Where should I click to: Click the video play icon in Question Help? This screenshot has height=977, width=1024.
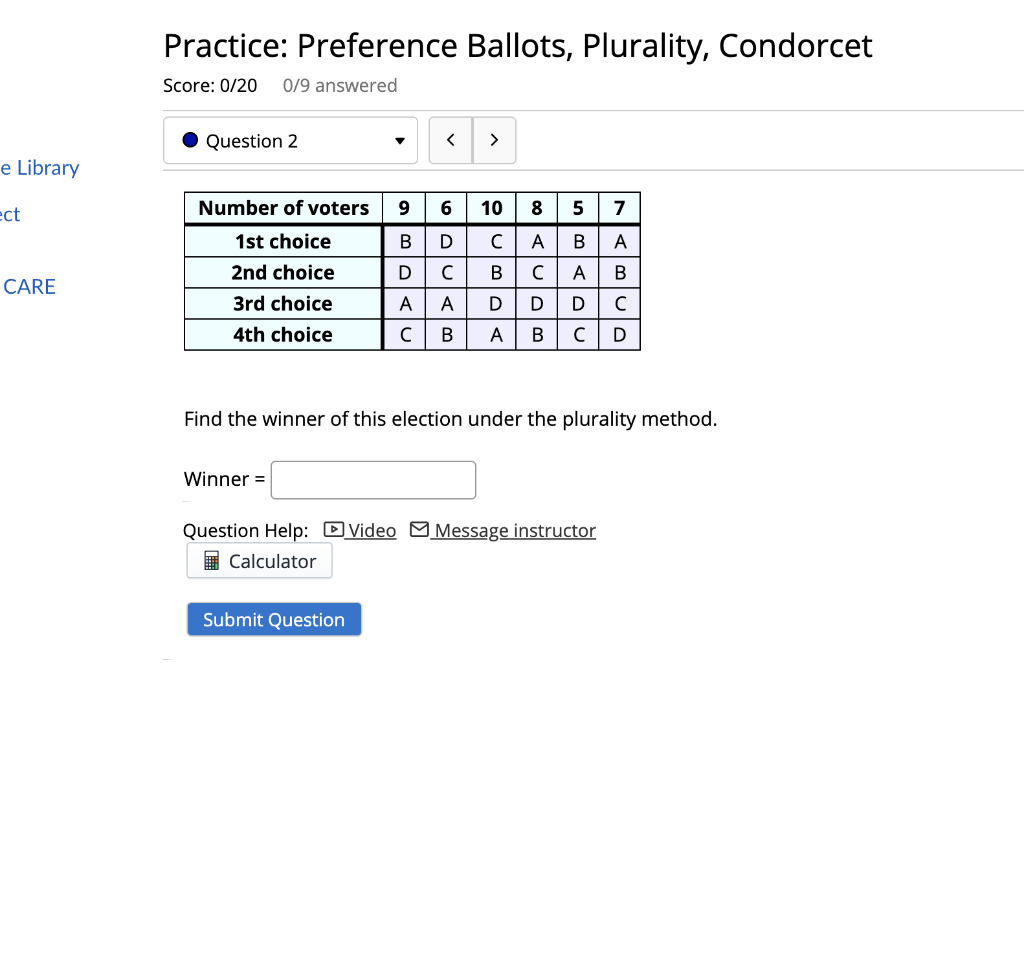pyautogui.click(x=335, y=530)
